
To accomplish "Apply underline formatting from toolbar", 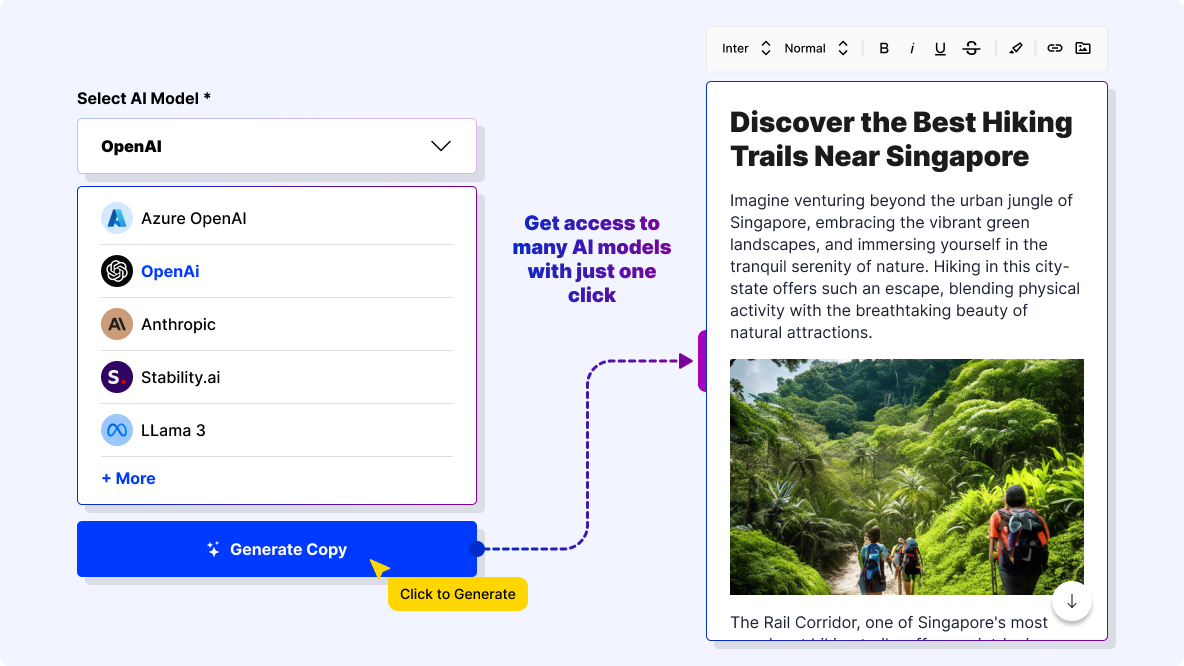I will [940, 48].
